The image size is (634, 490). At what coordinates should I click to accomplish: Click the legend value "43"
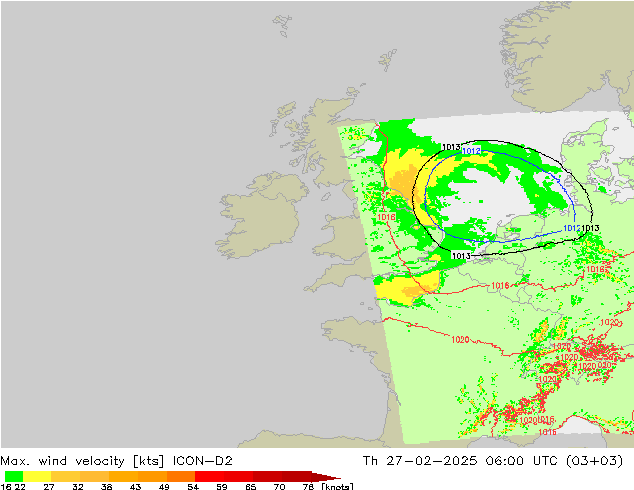[x=135, y=486]
